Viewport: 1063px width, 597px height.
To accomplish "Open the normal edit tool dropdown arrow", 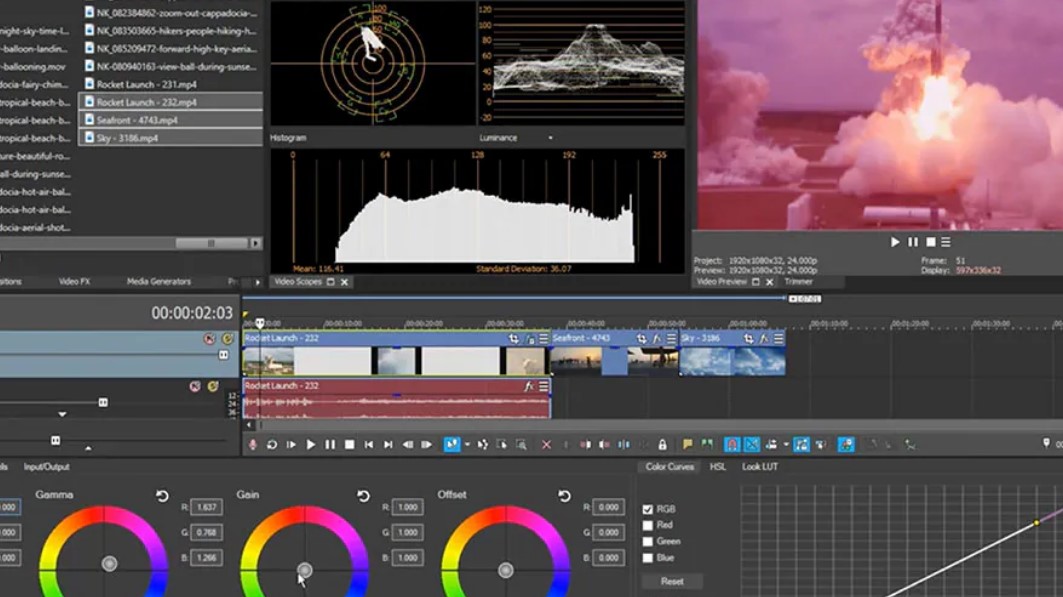I will click(x=466, y=445).
